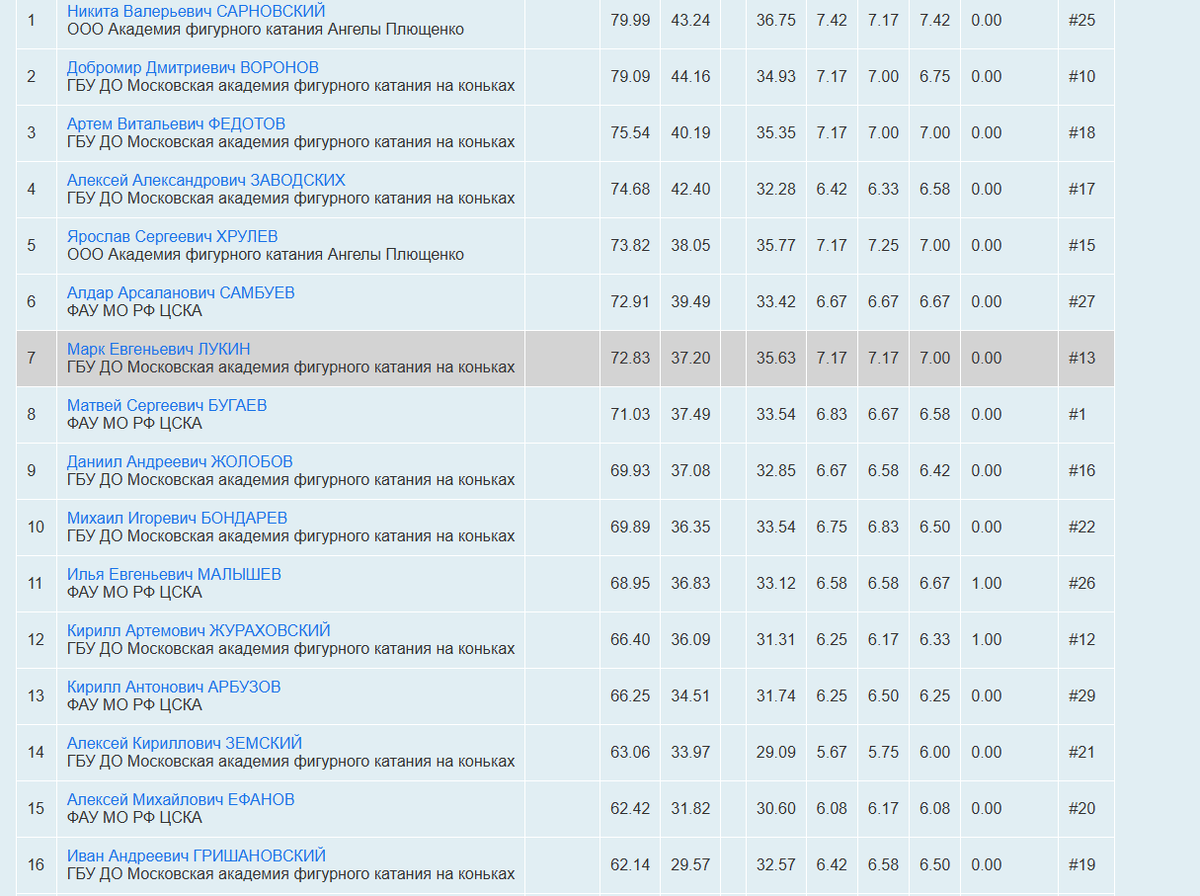This screenshot has height=896, width=1200.
Task: Click deduction 1.00 in МАЛЫШЕВ row
Action: pyautogui.click(x=986, y=583)
